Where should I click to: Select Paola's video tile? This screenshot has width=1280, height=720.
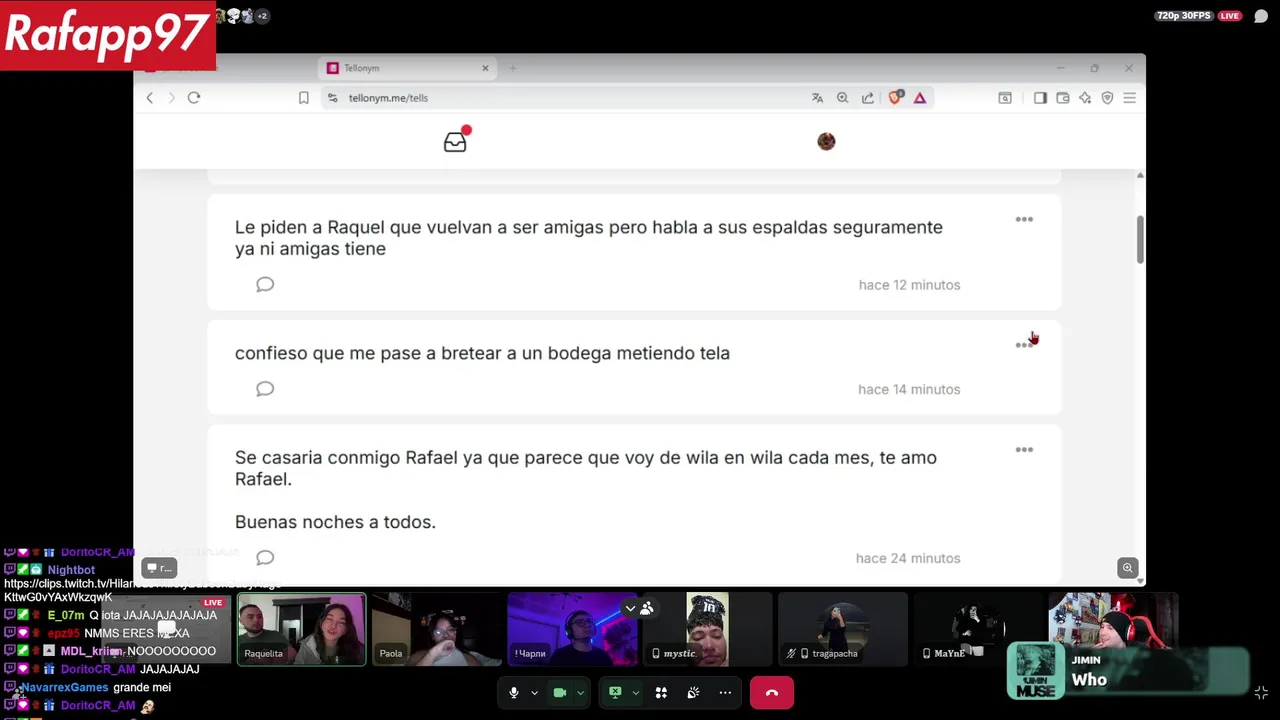coord(437,629)
